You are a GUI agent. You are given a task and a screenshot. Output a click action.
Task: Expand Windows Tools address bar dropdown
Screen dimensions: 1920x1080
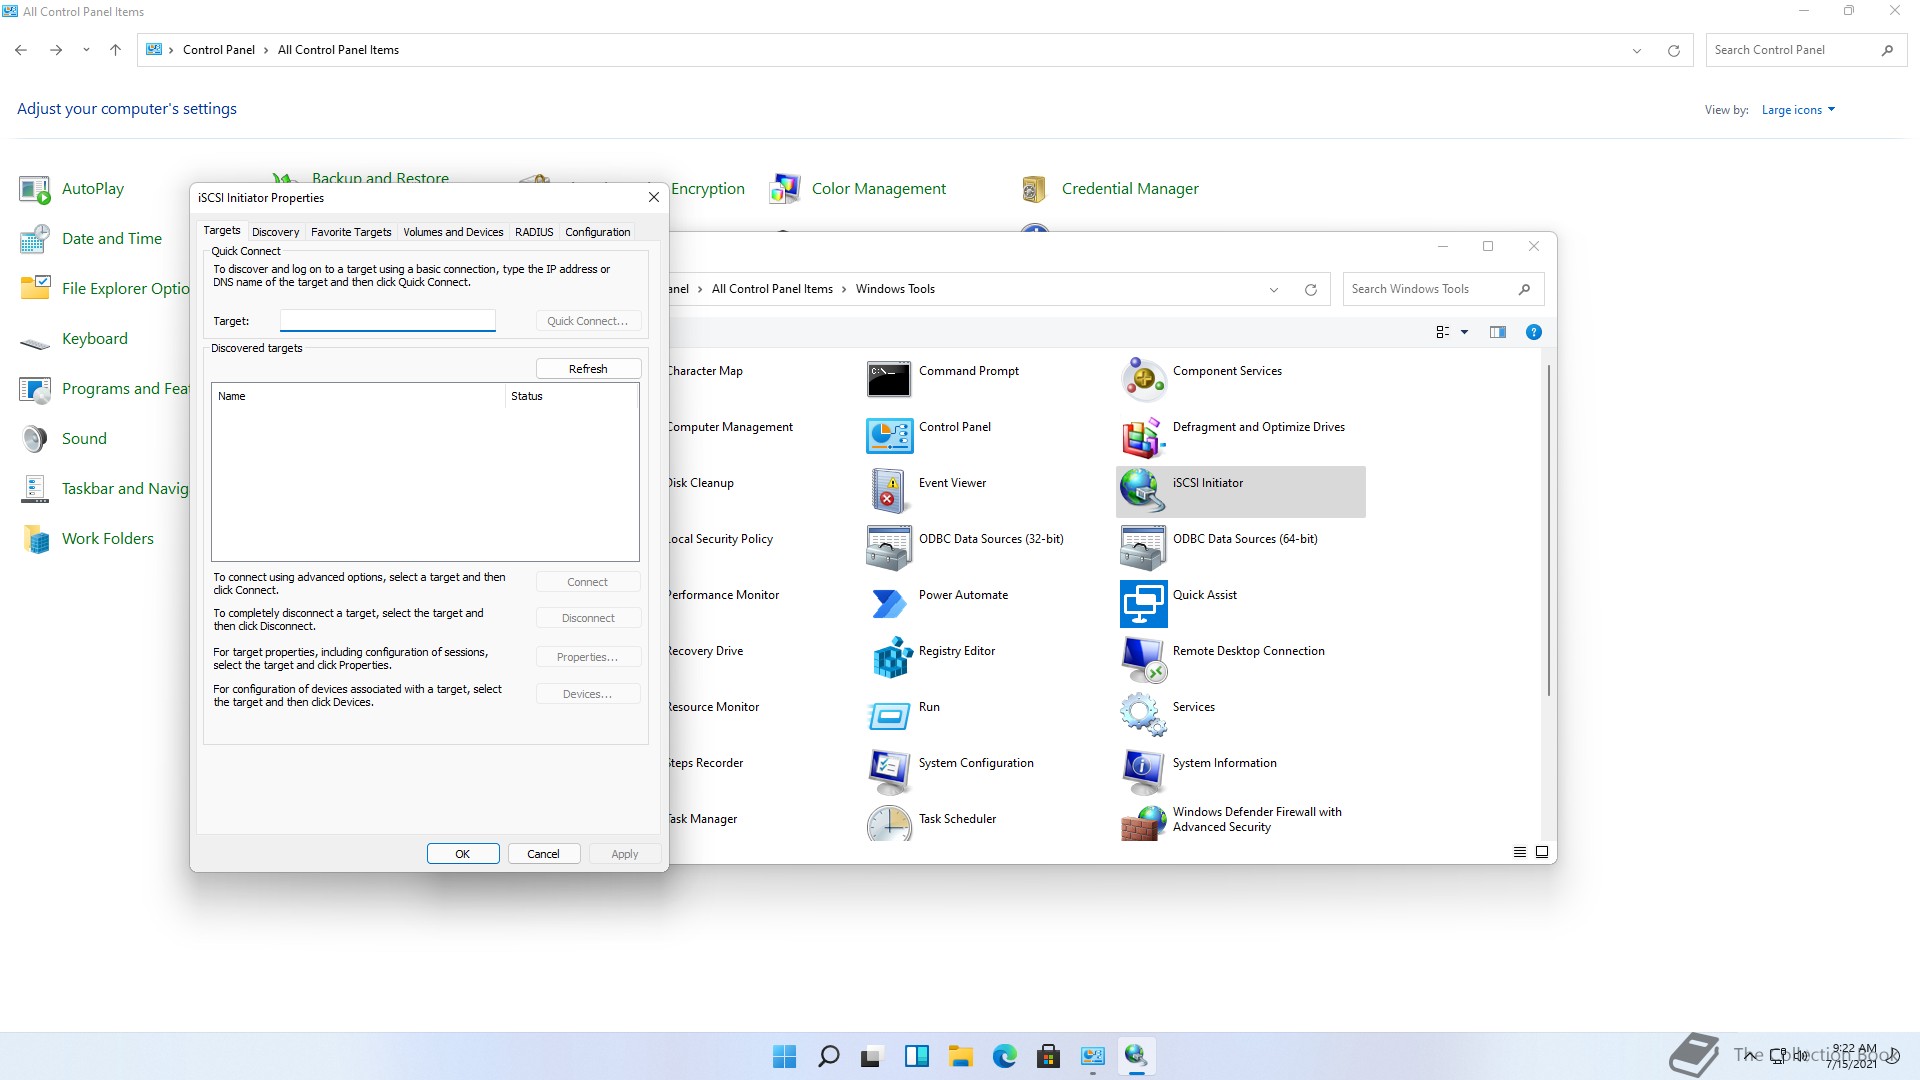pyautogui.click(x=1273, y=290)
